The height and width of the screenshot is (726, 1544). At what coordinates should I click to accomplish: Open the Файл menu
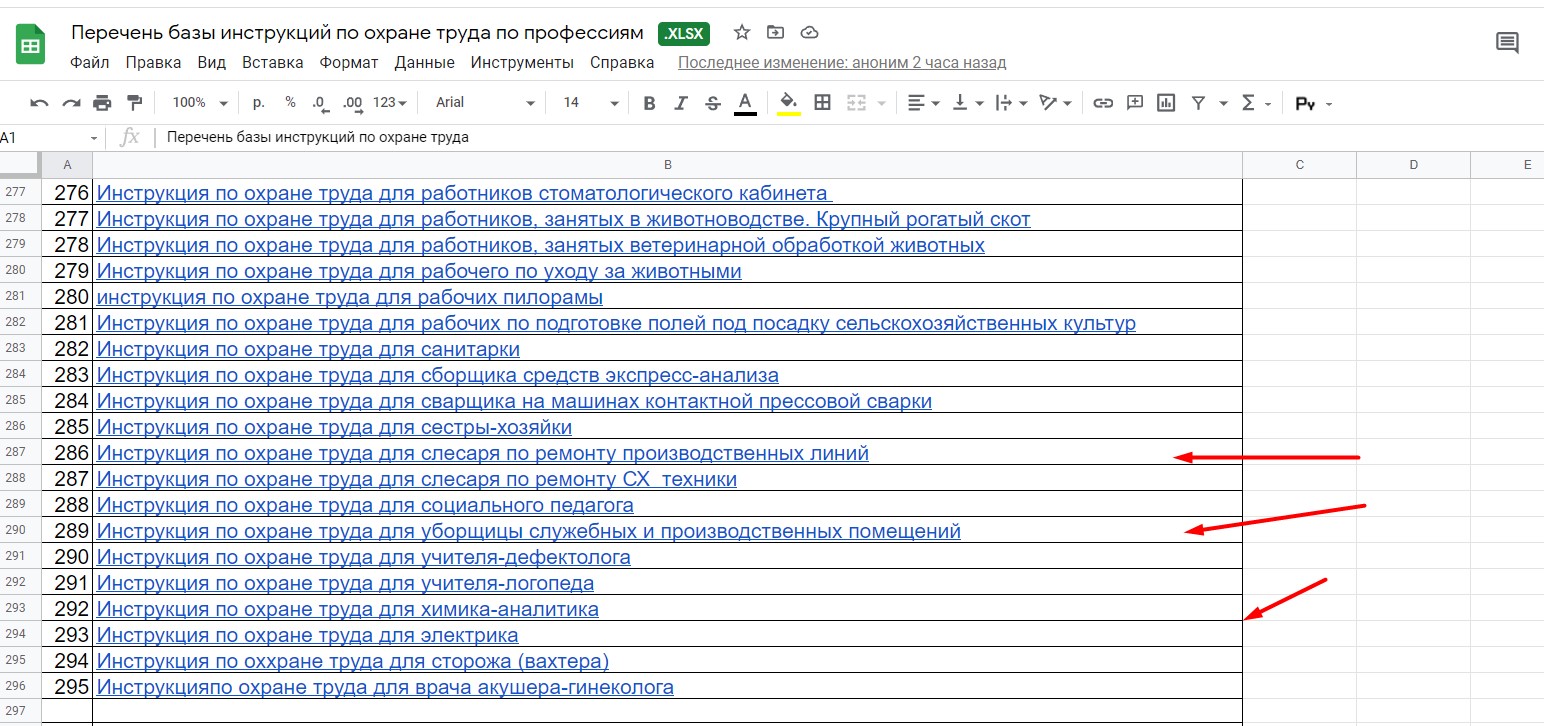point(90,62)
